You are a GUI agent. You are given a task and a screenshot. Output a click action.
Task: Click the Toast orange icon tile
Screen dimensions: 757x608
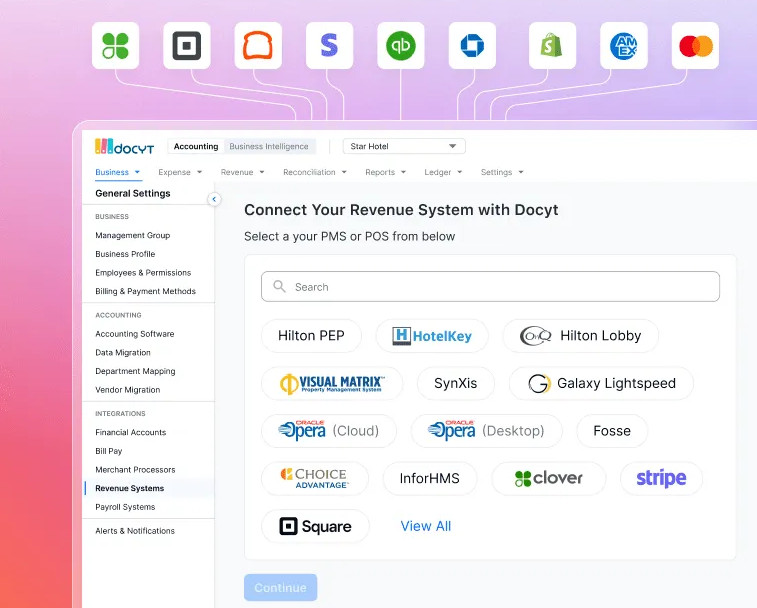pos(258,46)
